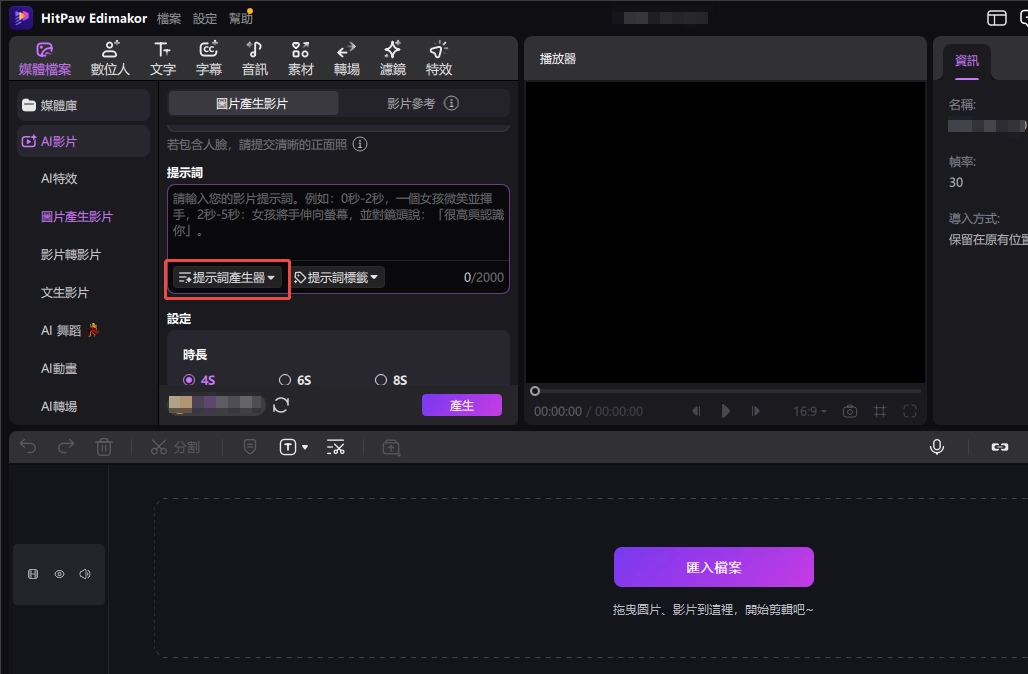Open the 數位人 digital human panel

pos(110,58)
